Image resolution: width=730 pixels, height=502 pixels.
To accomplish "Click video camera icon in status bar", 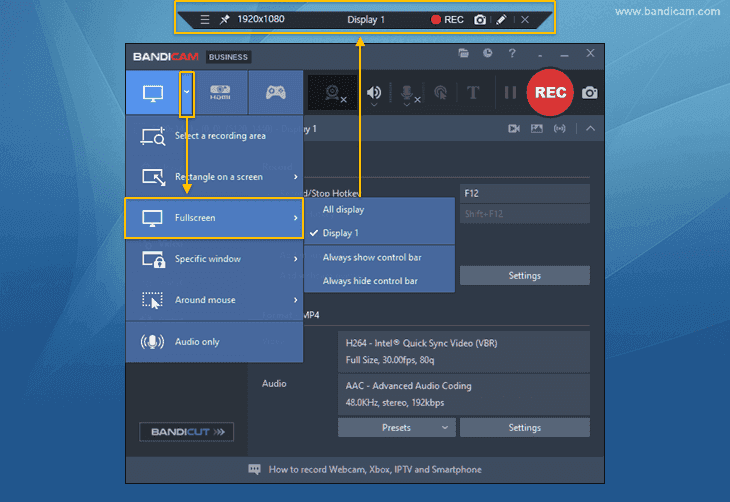I will tap(514, 129).
